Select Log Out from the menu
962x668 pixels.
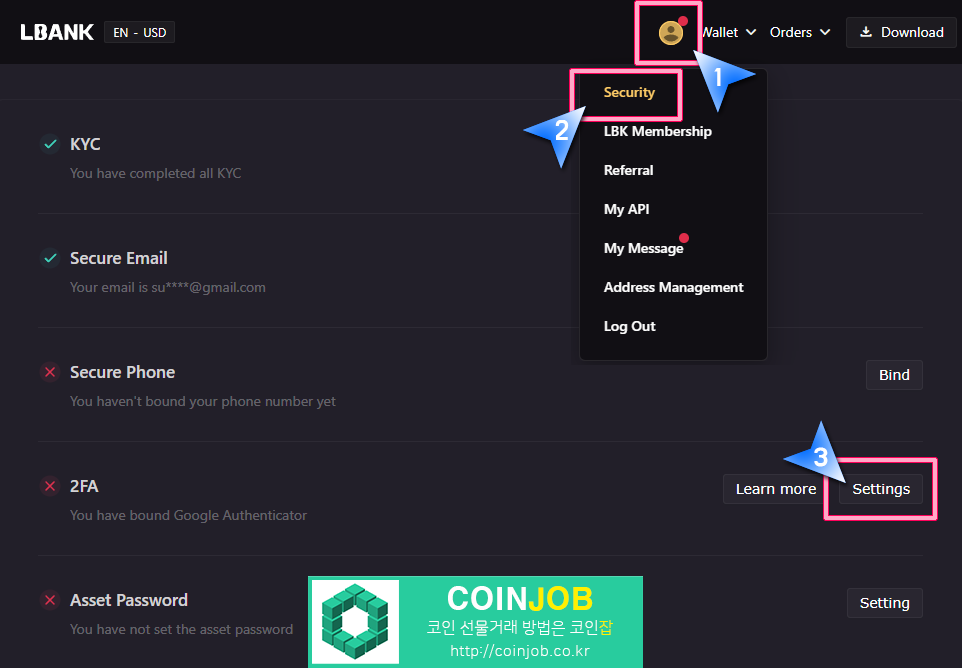pos(629,326)
